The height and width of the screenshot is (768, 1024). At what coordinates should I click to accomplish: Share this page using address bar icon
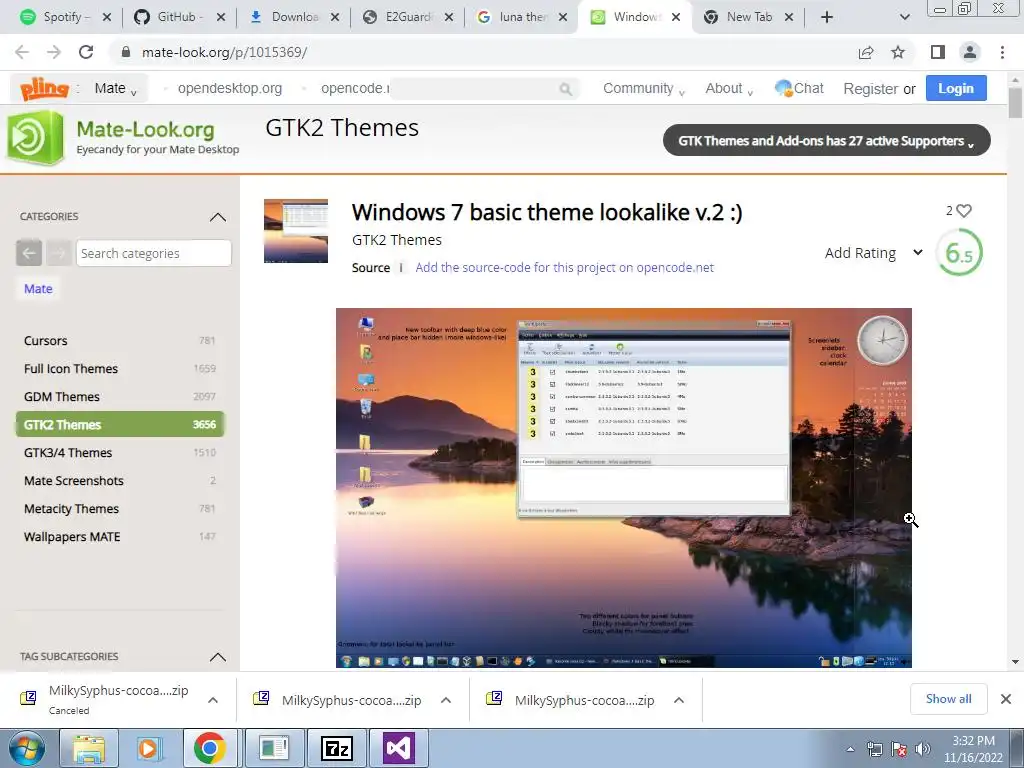866,52
